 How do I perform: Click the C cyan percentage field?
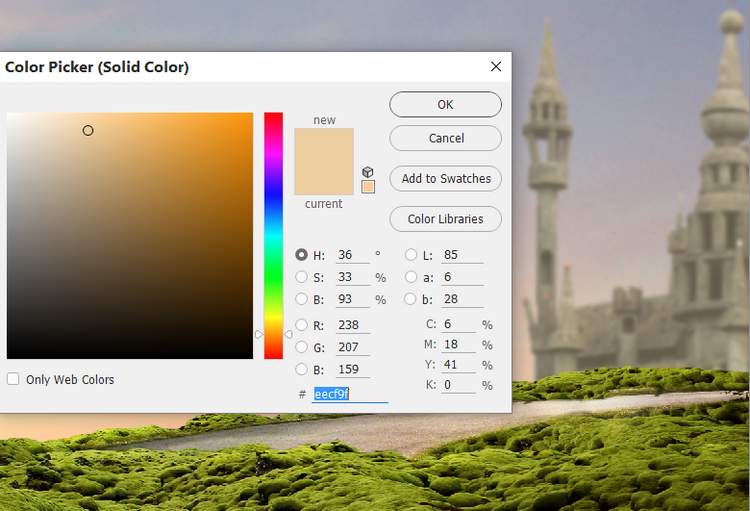tap(462, 325)
